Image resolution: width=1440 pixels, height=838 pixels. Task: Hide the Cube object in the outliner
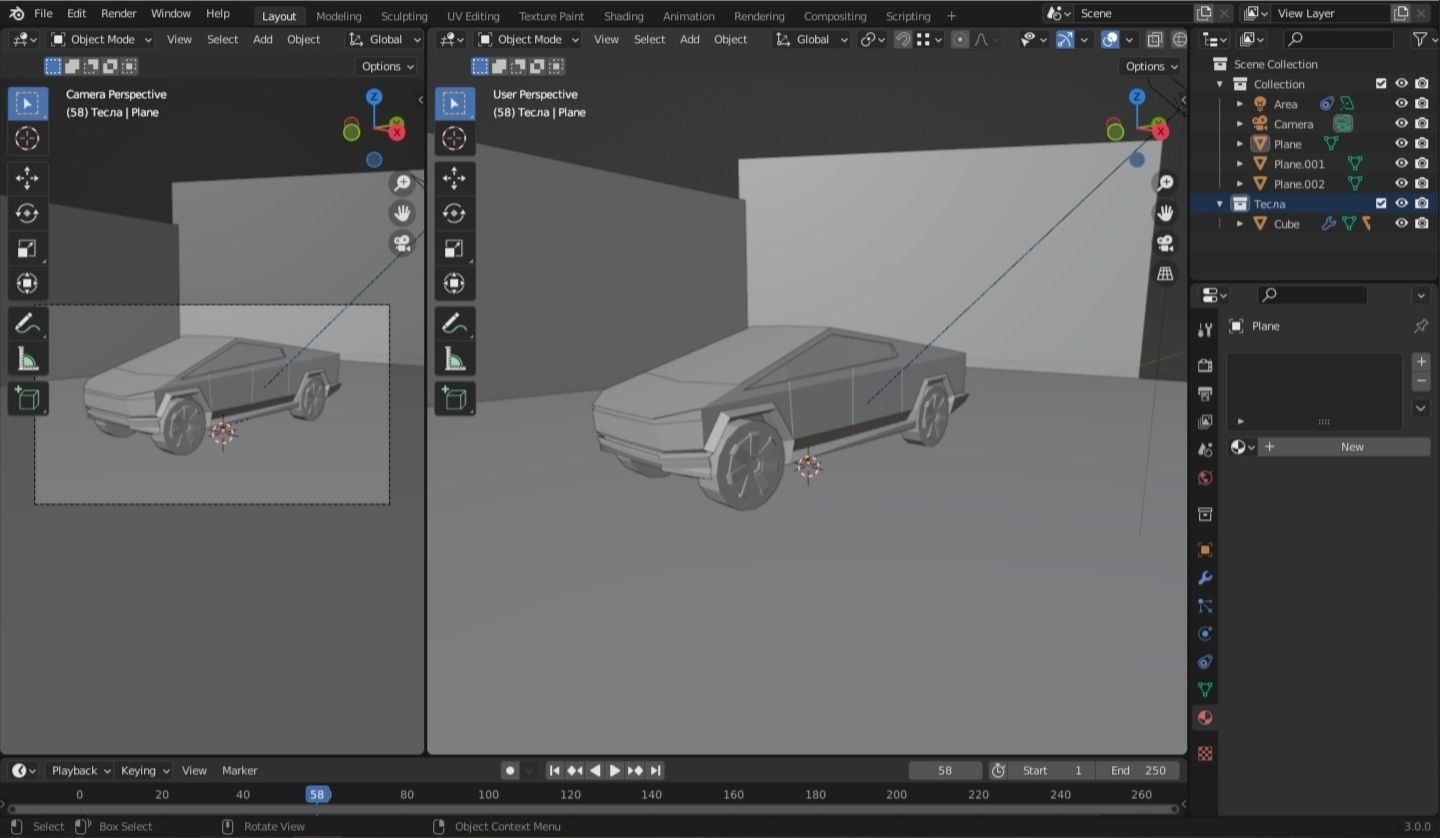pyautogui.click(x=1401, y=224)
